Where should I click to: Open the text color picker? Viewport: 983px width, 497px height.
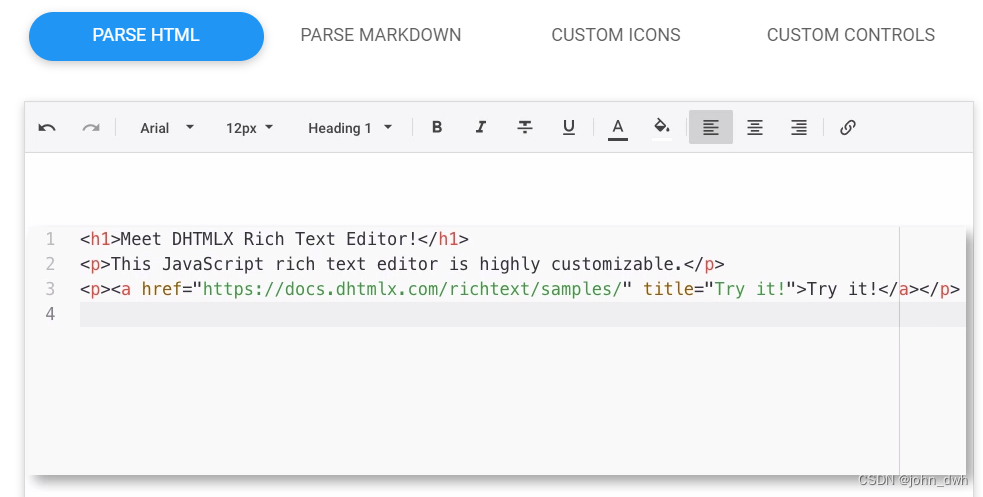click(618, 128)
